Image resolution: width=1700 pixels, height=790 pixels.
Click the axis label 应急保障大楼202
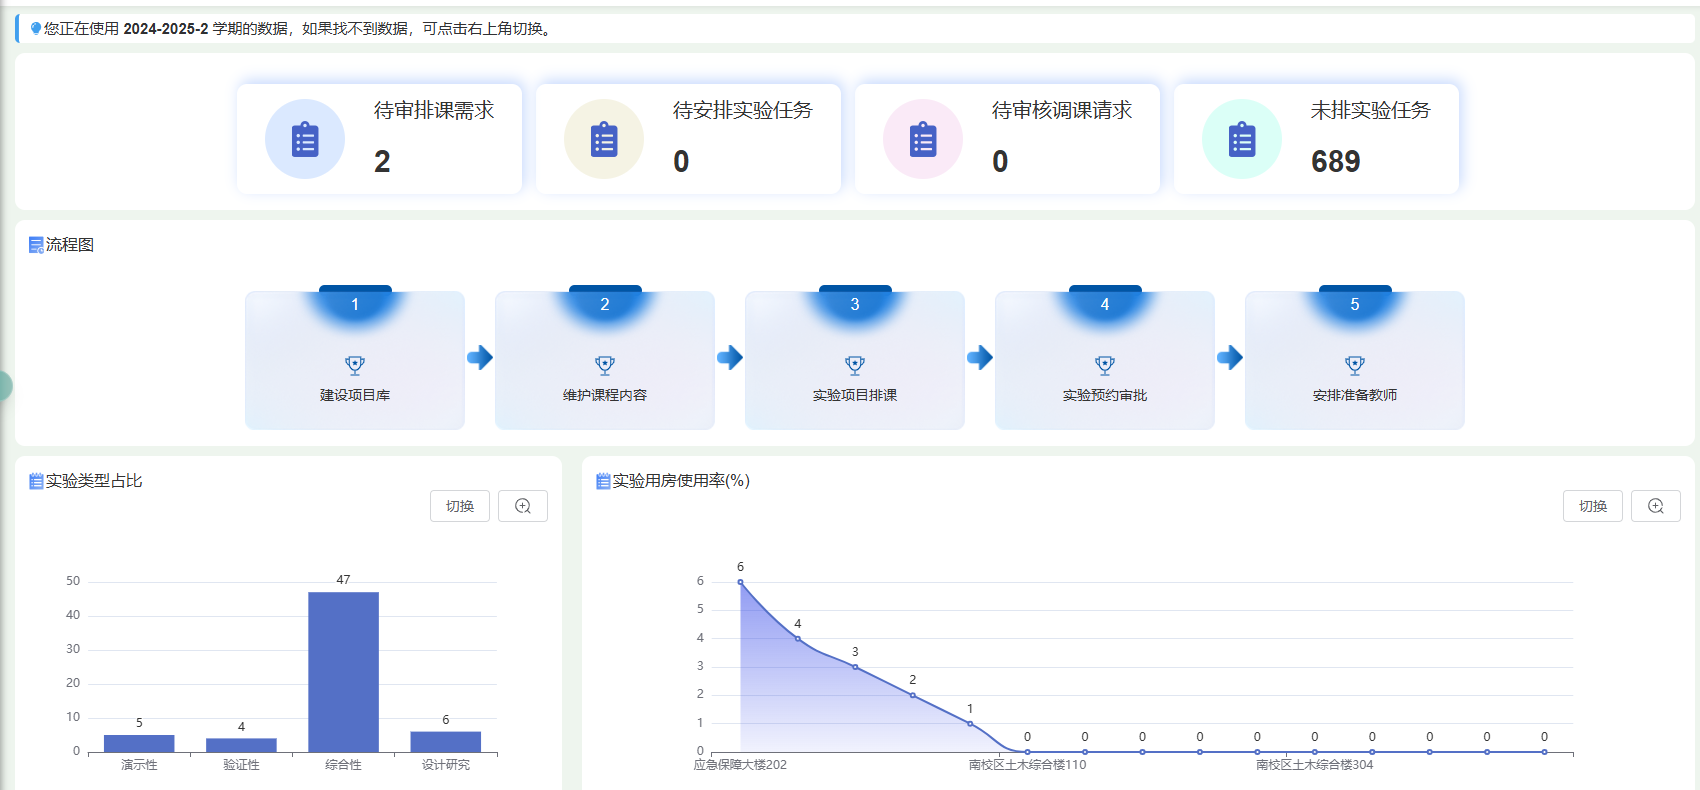(x=740, y=765)
